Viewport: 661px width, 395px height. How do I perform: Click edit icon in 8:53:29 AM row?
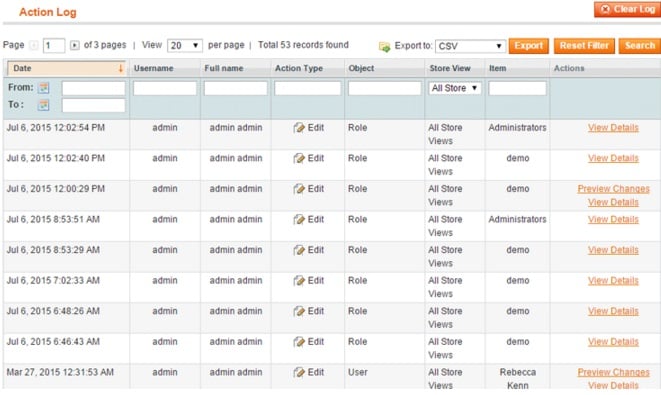coord(299,250)
